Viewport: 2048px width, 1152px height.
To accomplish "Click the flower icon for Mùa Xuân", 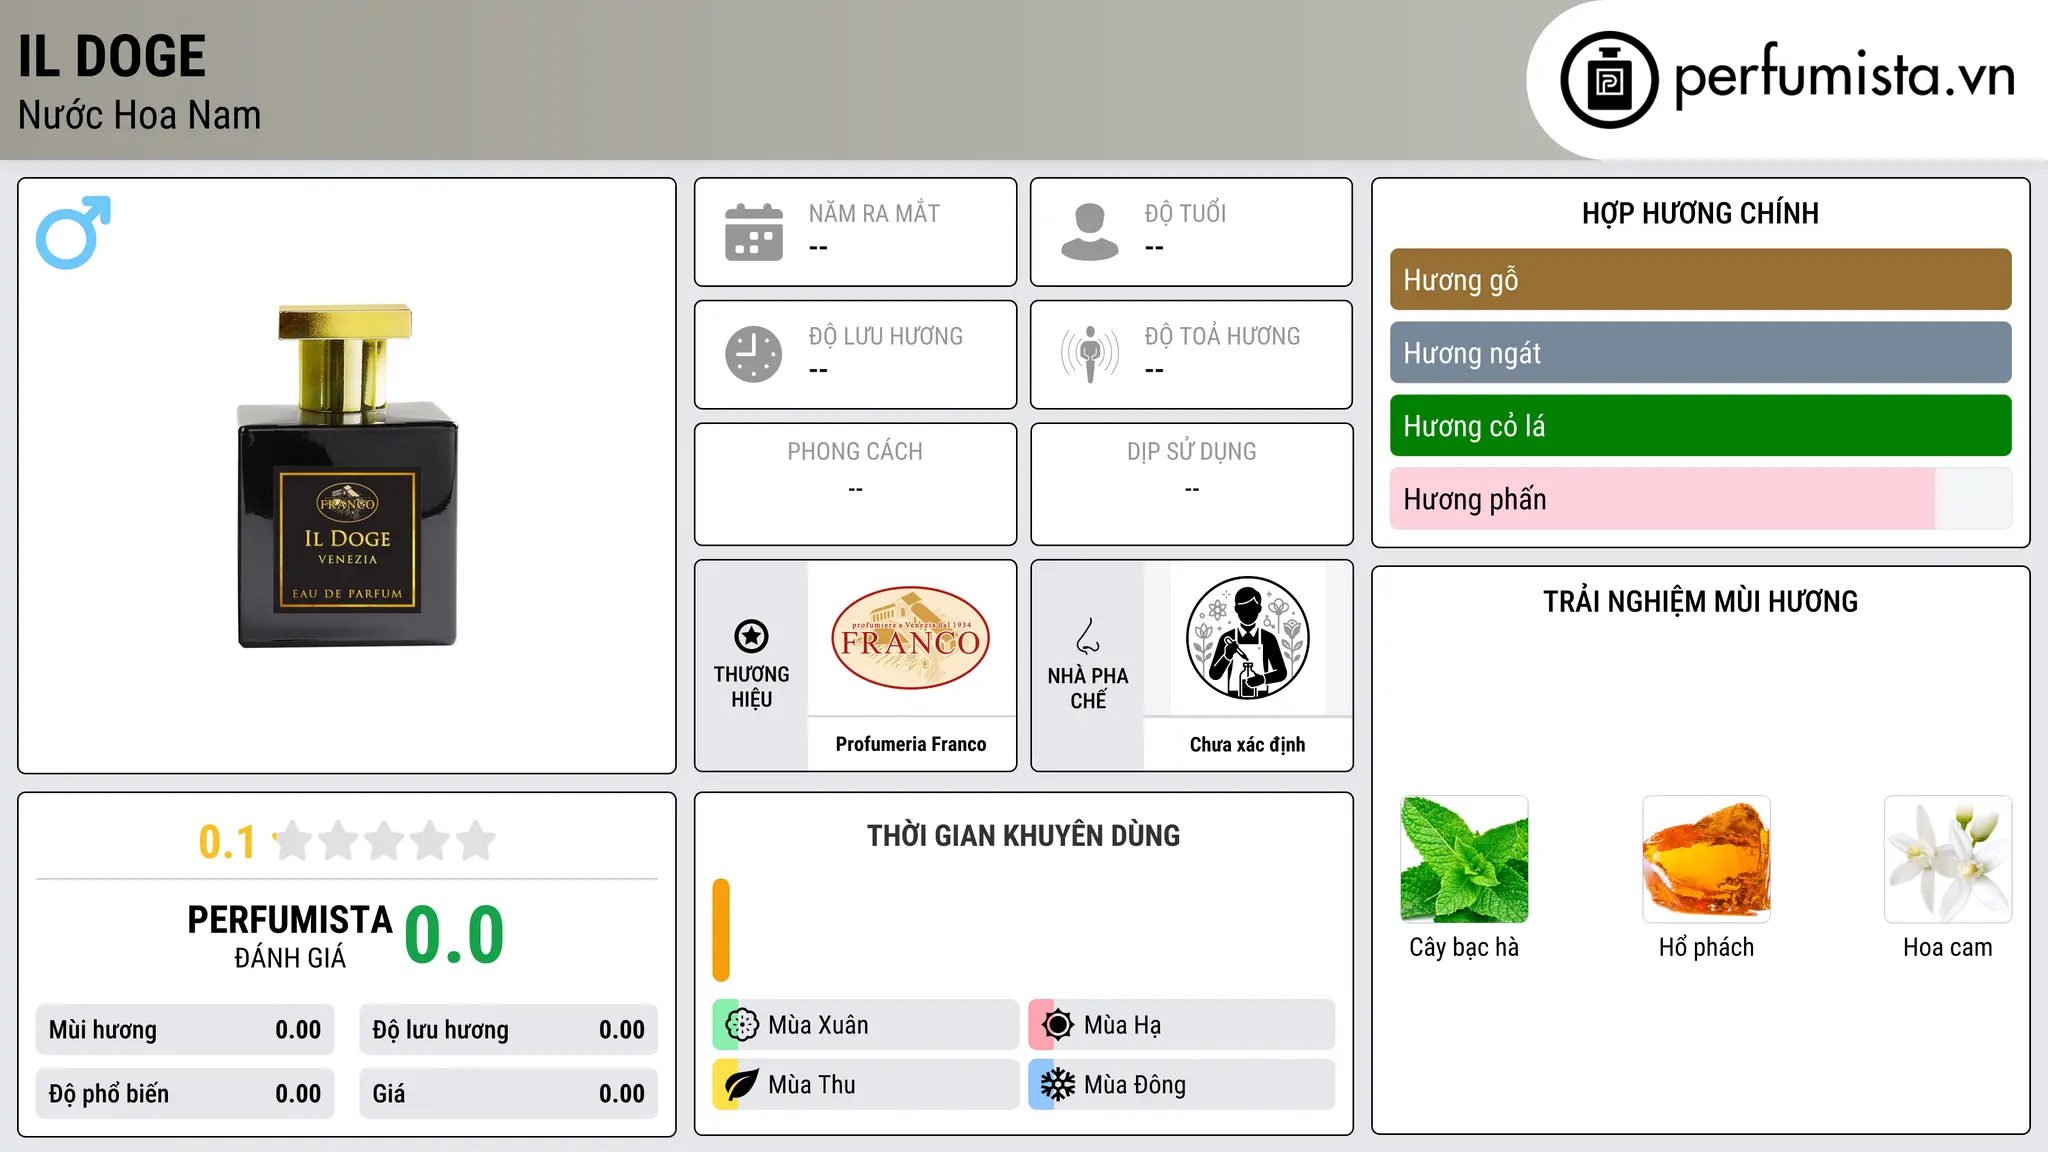I will click(742, 1025).
